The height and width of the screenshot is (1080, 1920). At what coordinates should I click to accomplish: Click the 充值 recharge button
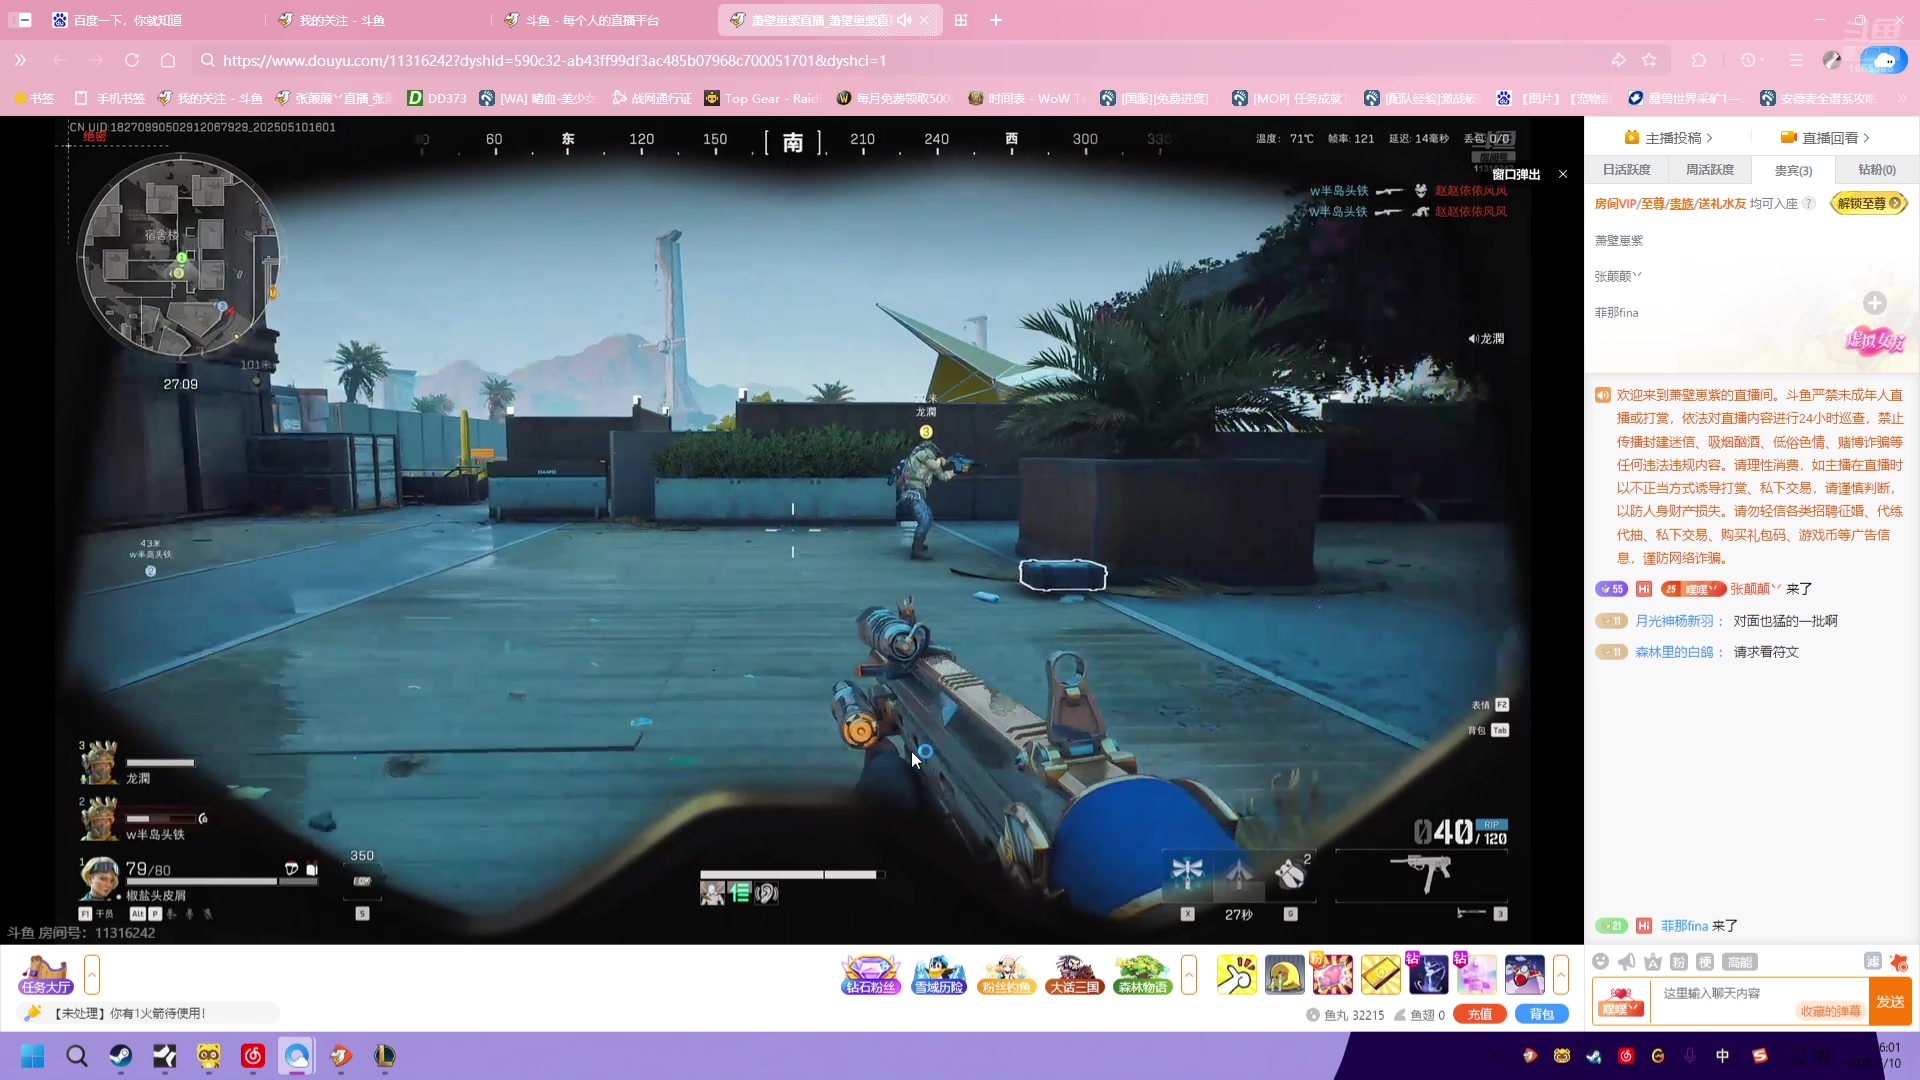[1480, 1014]
